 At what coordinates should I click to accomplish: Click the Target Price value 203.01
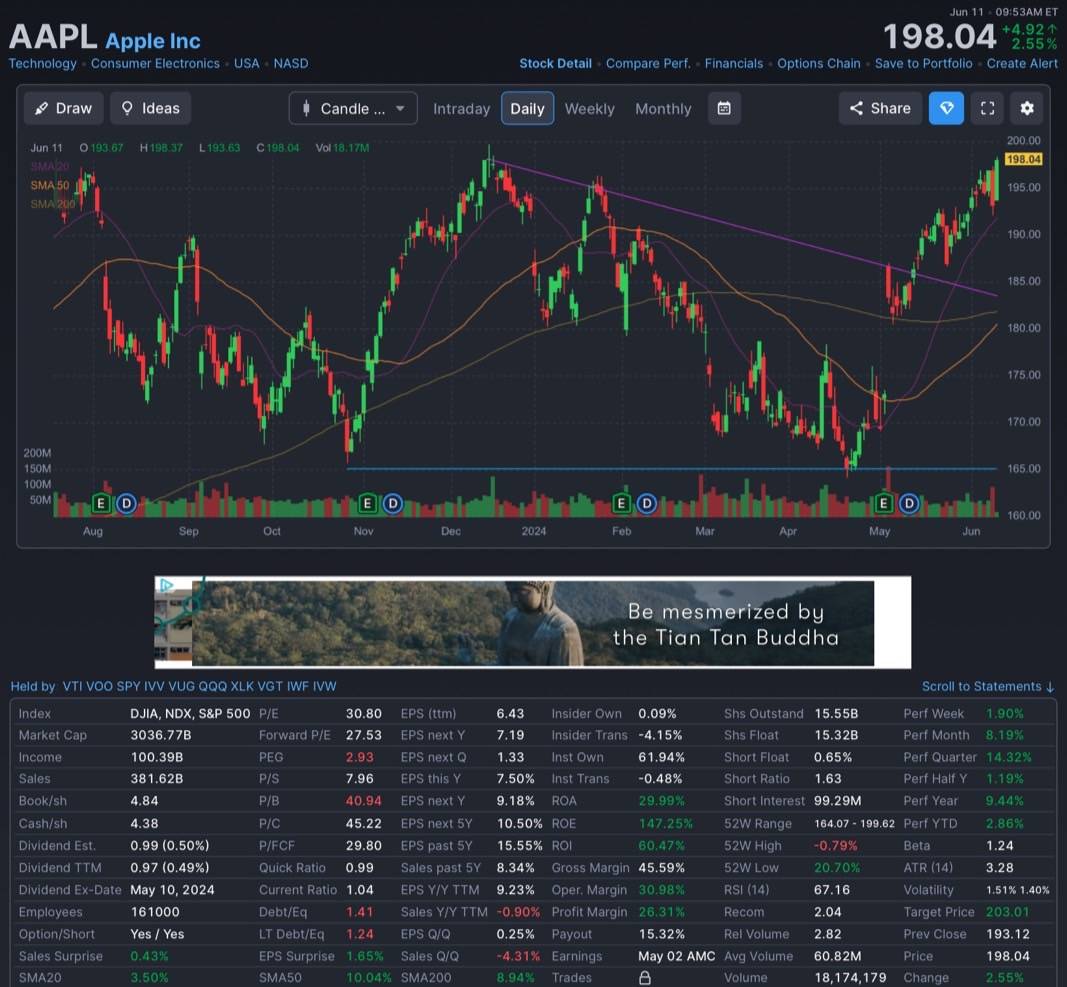point(1008,911)
